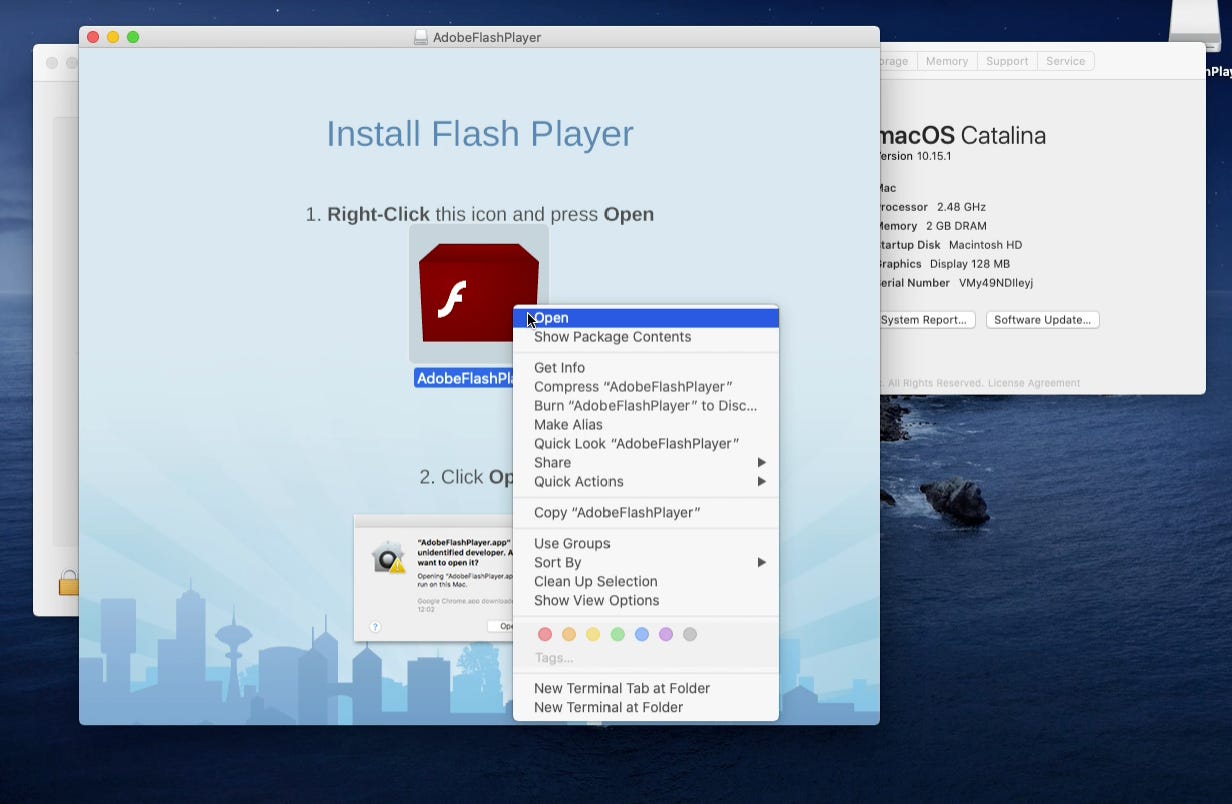
Task: Minimize the AdobeFlashPlayer window
Action: (x=113, y=37)
